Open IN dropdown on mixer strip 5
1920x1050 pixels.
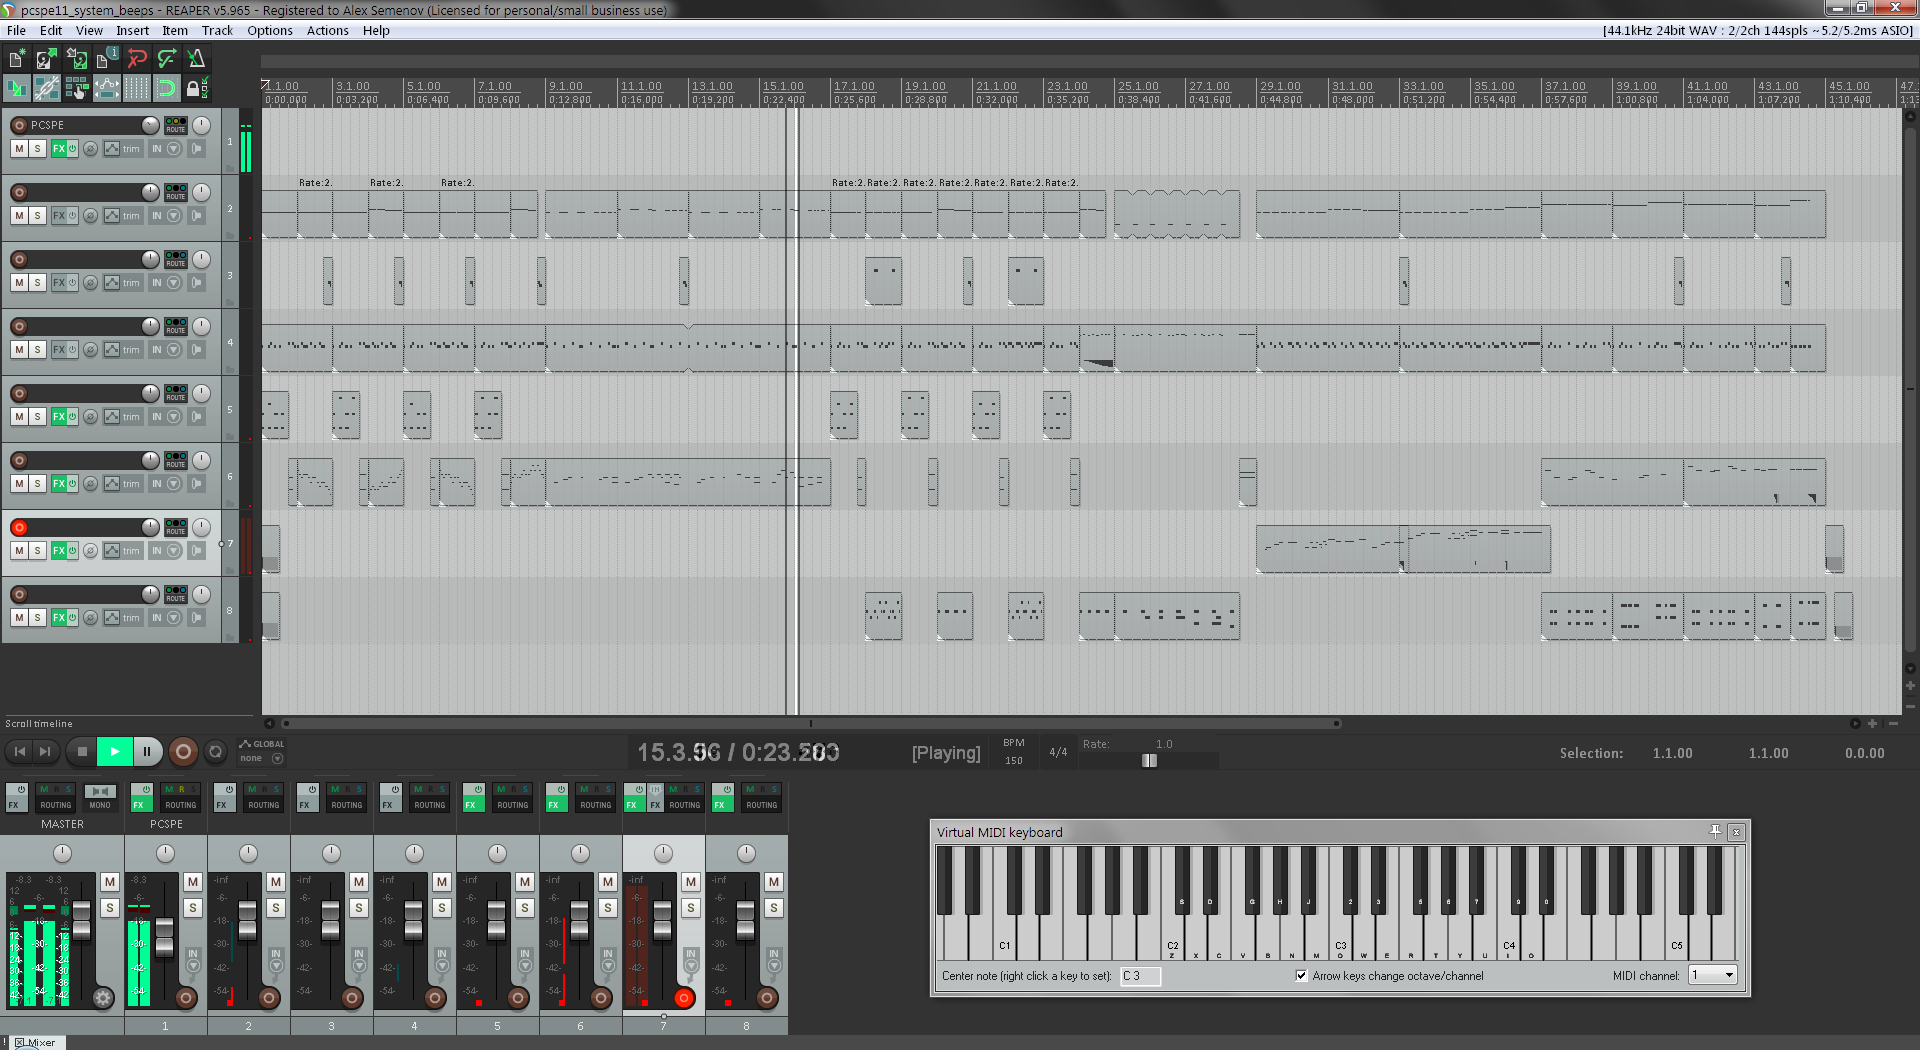(525, 960)
